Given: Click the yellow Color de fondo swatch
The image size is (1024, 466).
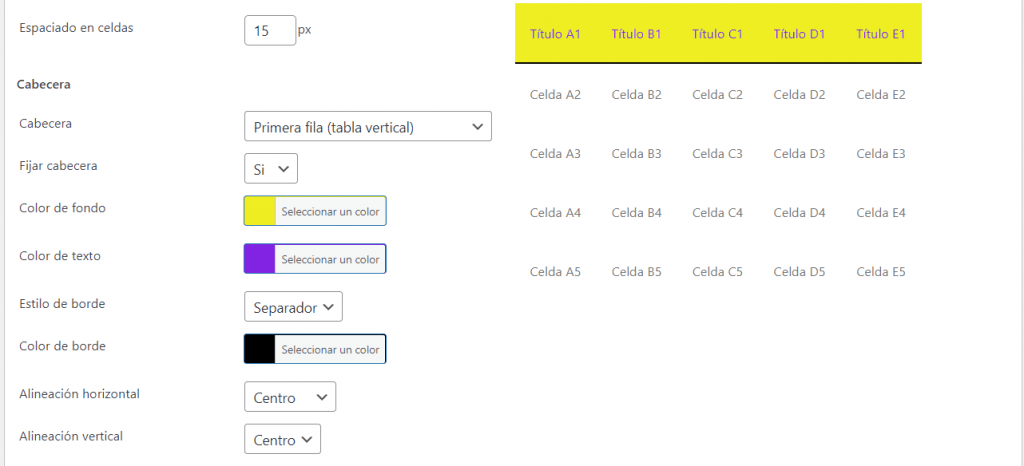Looking at the screenshot, I should pos(260,211).
